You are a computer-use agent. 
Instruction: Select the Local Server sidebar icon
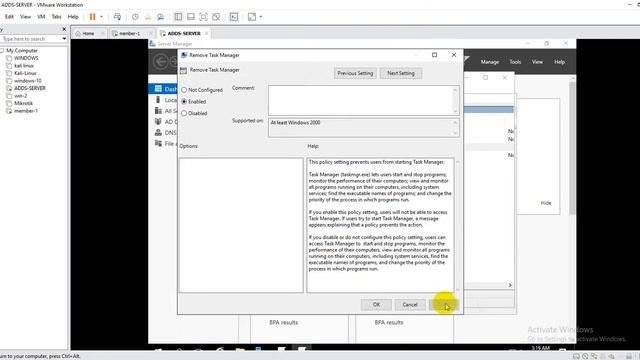coord(158,100)
